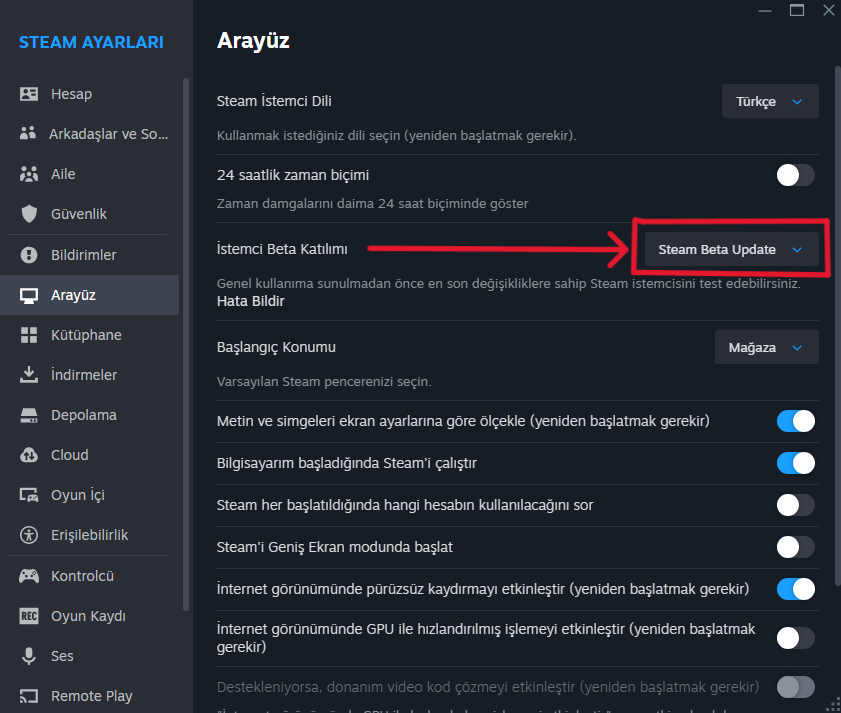The height and width of the screenshot is (713, 841).
Task: Open İndirmeler settings section
Action: (90, 374)
